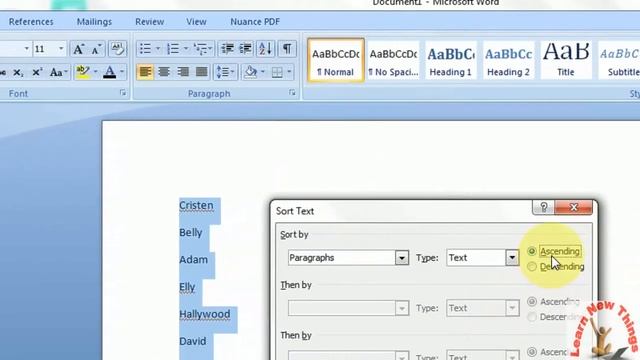Screen dimensions: 640x360
Task: Click the name David in the document
Action: click(193, 341)
